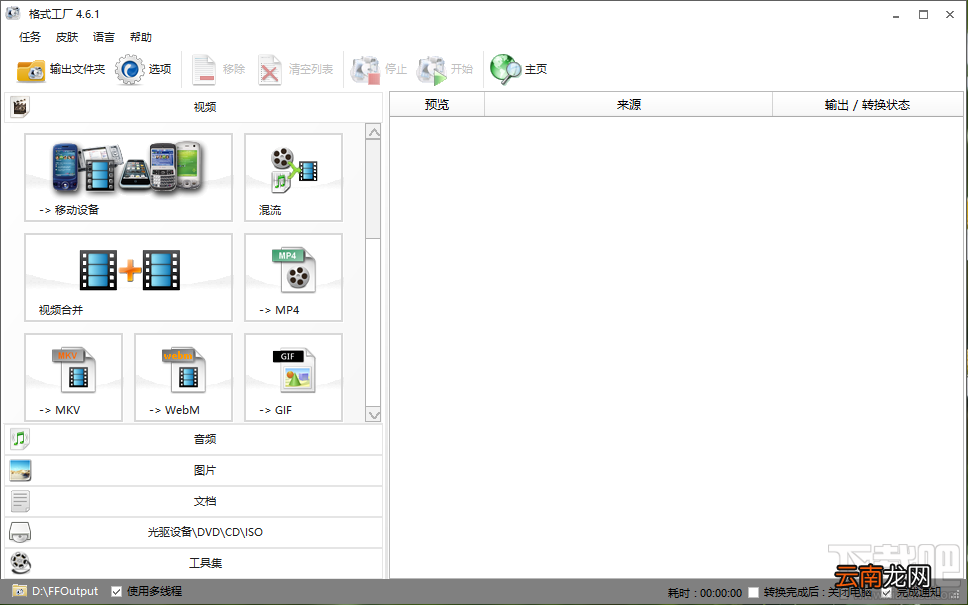968x605 pixels.
Task: Click the video list scroll-up arrow
Action: pyautogui.click(x=373, y=132)
